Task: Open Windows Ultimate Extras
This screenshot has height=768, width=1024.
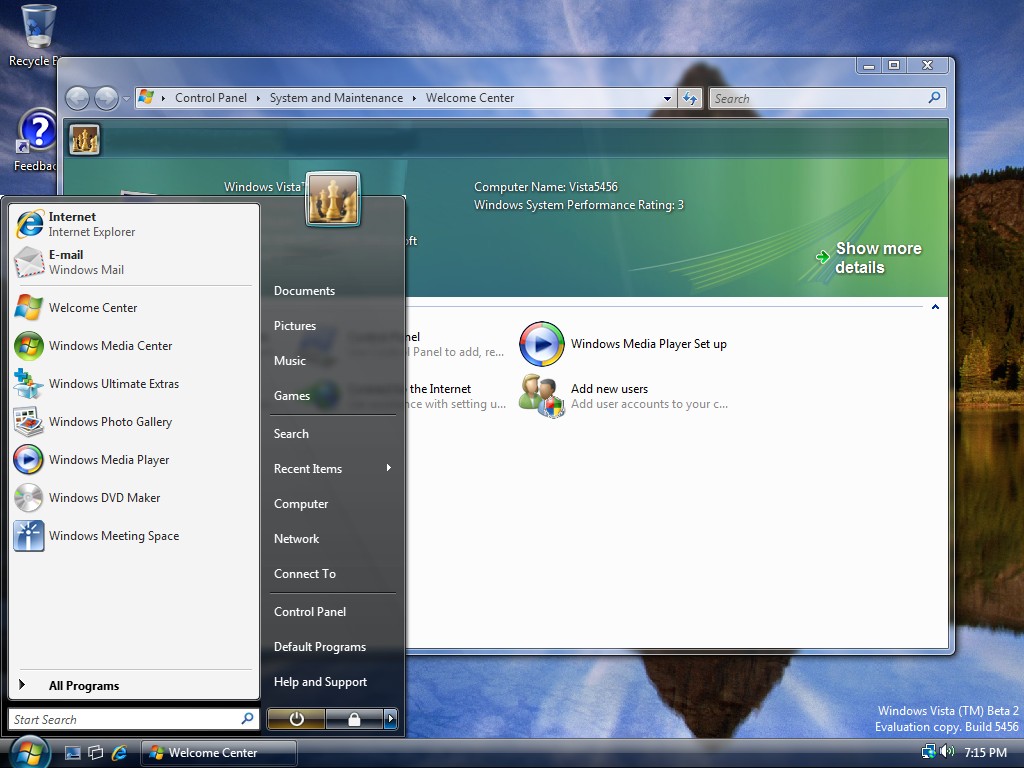Action: tap(134, 383)
